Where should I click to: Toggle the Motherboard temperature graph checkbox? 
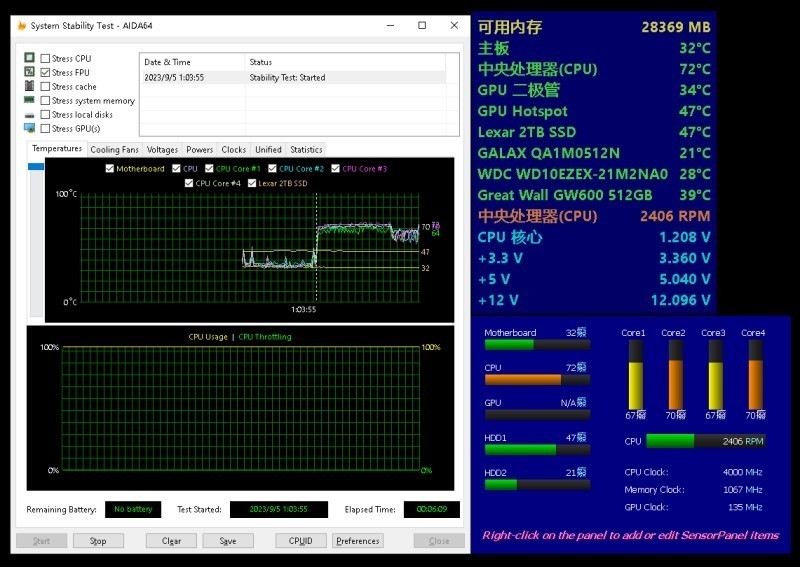click(x=109, y=169)
